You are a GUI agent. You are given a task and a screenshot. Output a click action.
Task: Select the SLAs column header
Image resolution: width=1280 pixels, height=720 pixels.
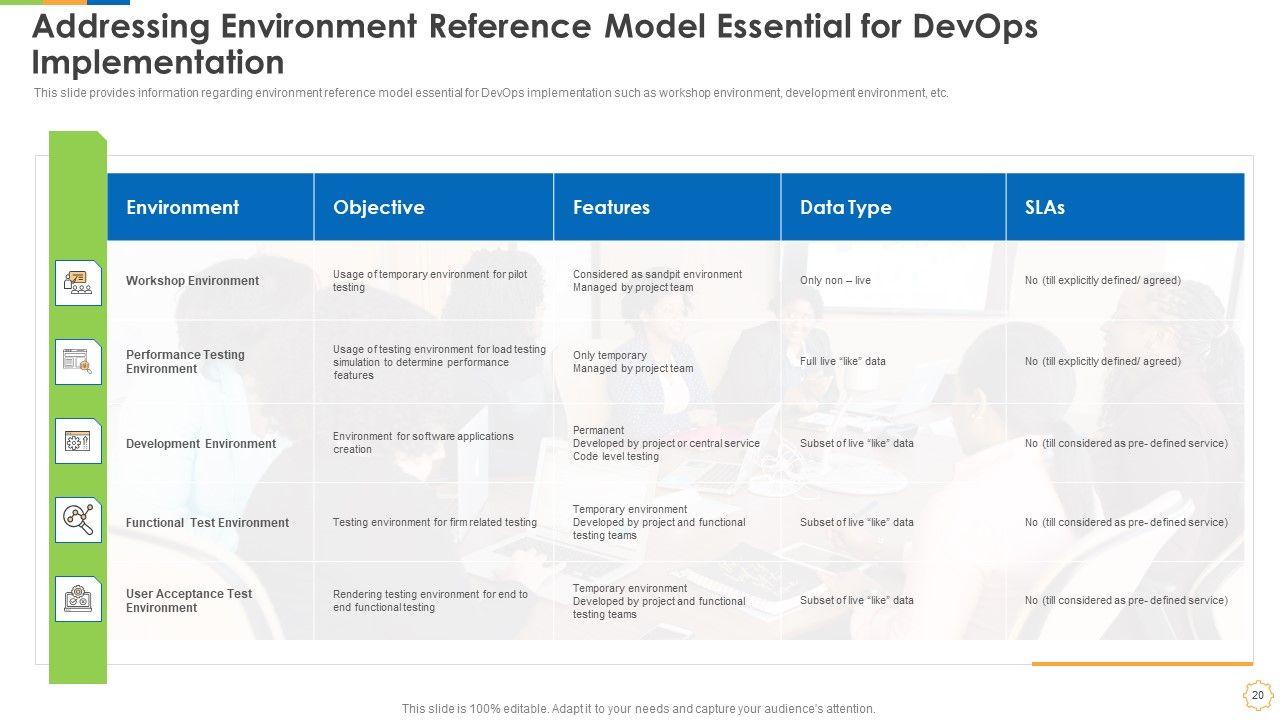click(1044, 207)
